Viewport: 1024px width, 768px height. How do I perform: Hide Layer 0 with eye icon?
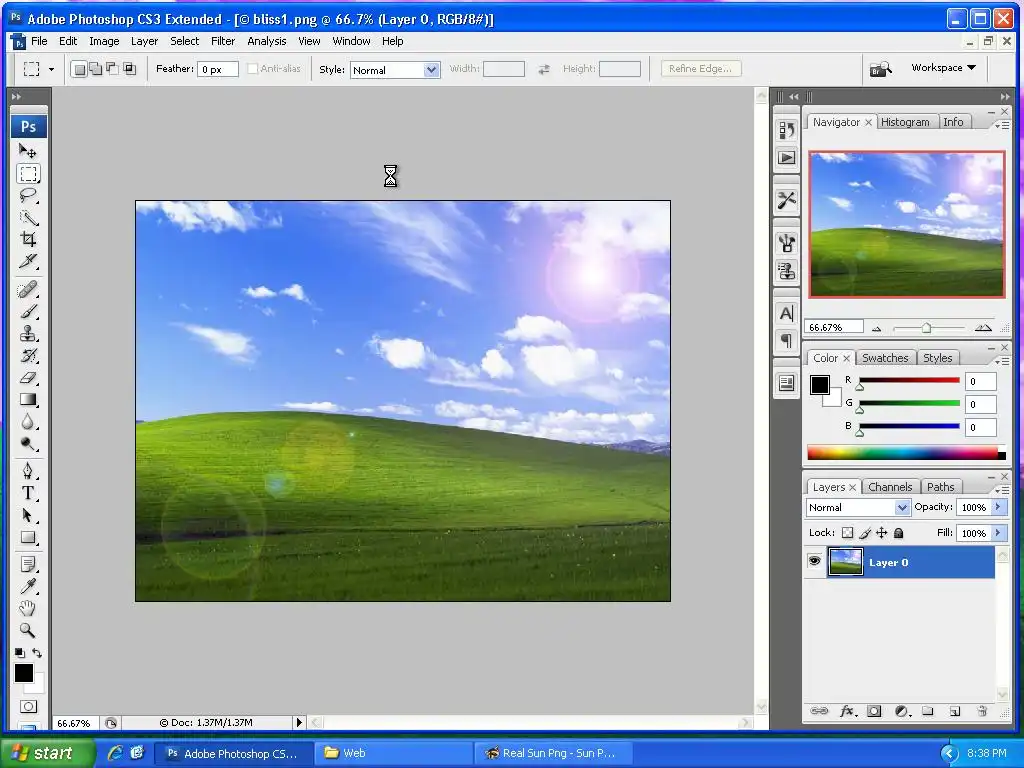click(x=814, y=562)
